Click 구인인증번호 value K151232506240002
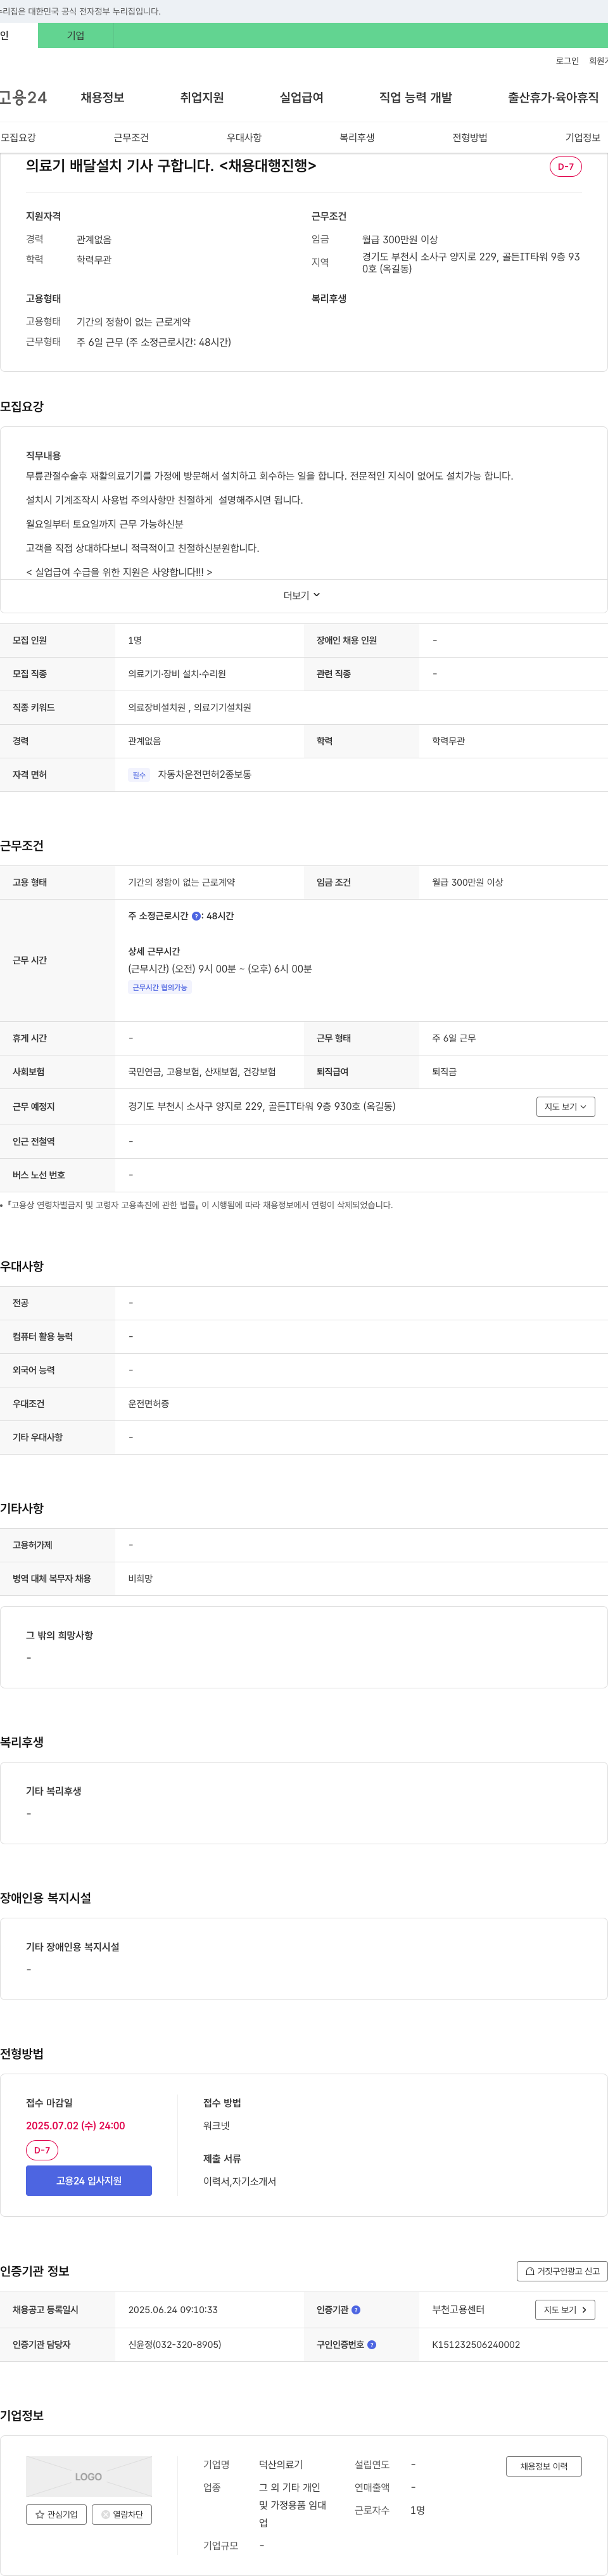This screenshot has height=2576, width=608. 476,2344
